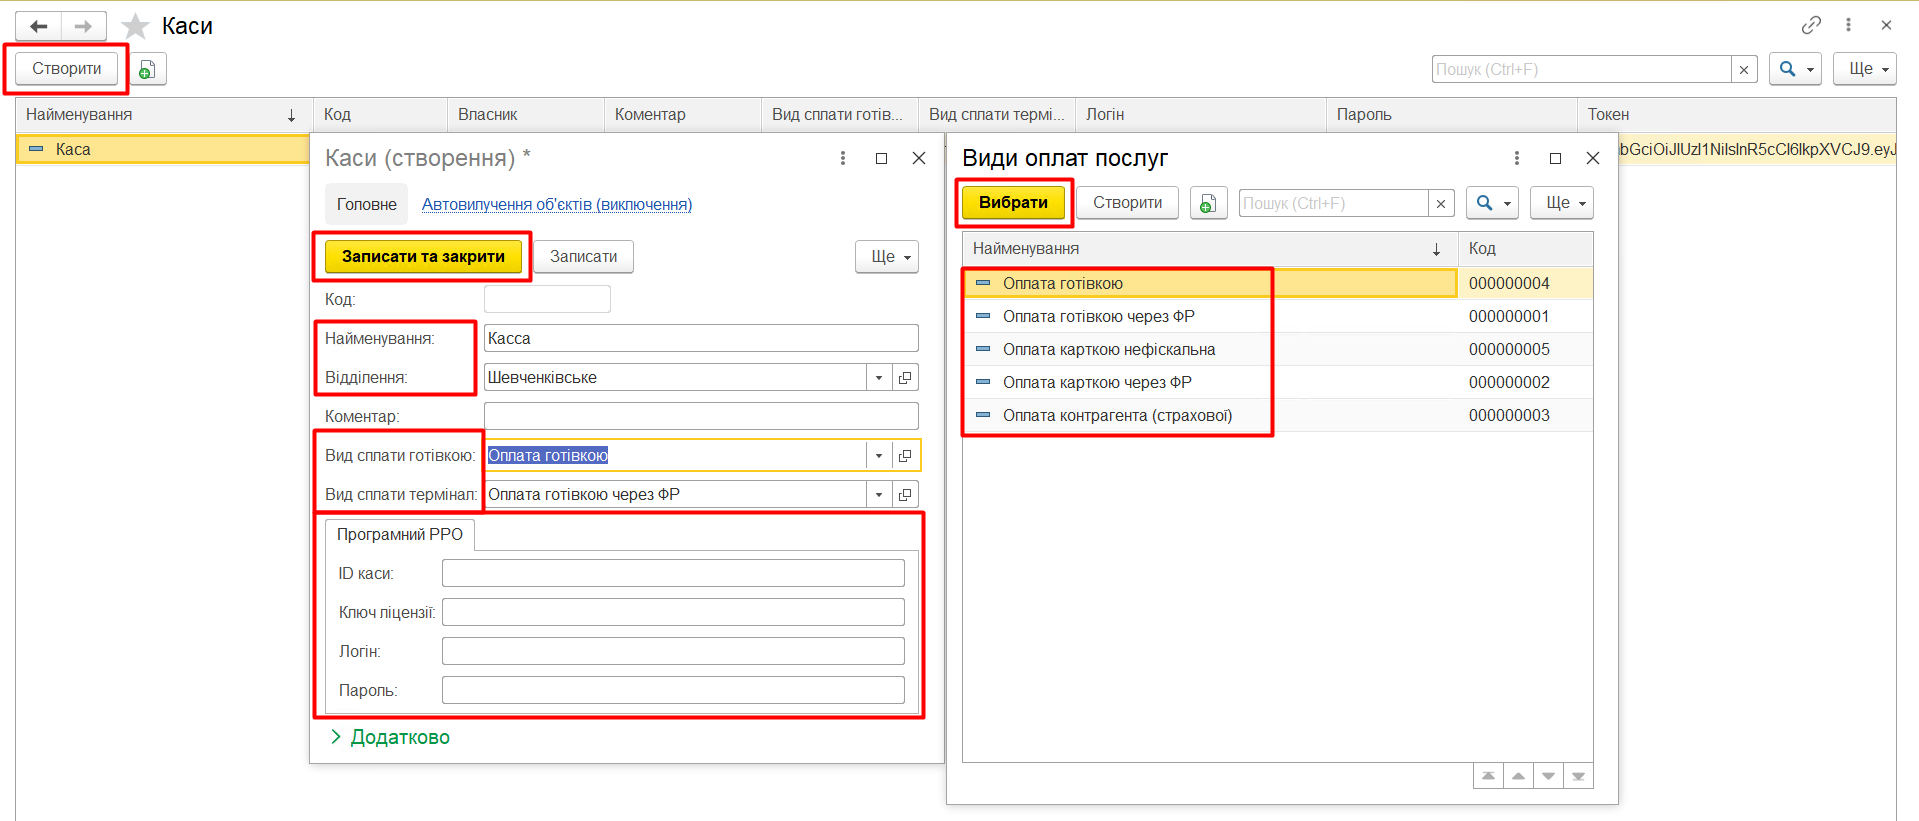Copy the page link via the chain icon
This screenshot has width=1919, height=821.
click(x=1811, y=25)
